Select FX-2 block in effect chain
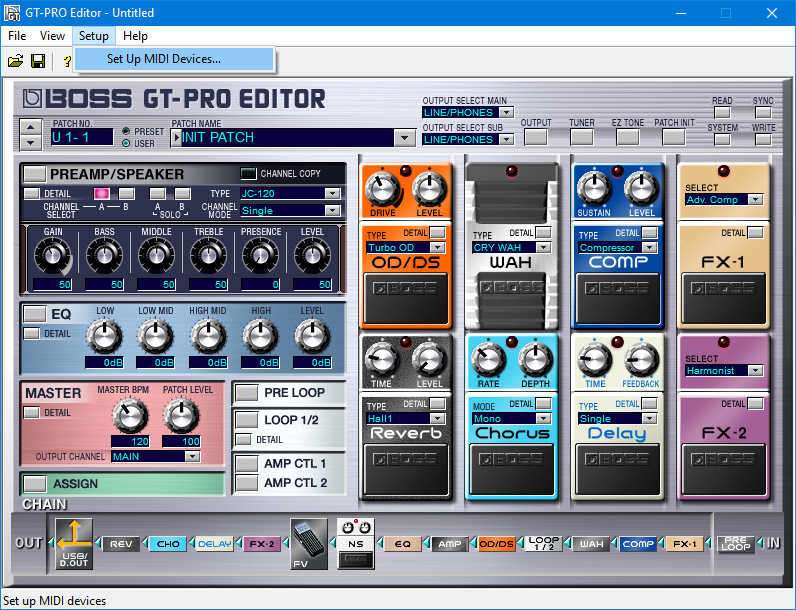This screenshot has height=610, width=796. (261, 544)
